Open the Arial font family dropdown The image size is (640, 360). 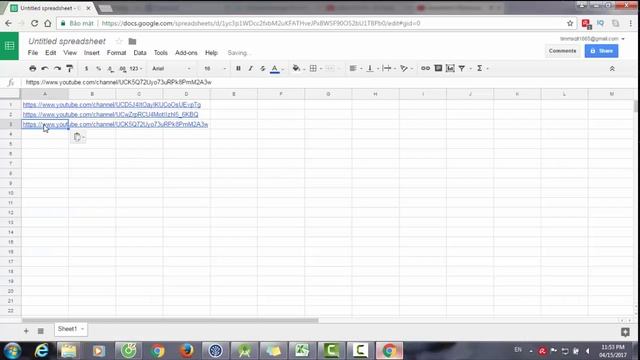pyautogui.click(x=171, y=69)
